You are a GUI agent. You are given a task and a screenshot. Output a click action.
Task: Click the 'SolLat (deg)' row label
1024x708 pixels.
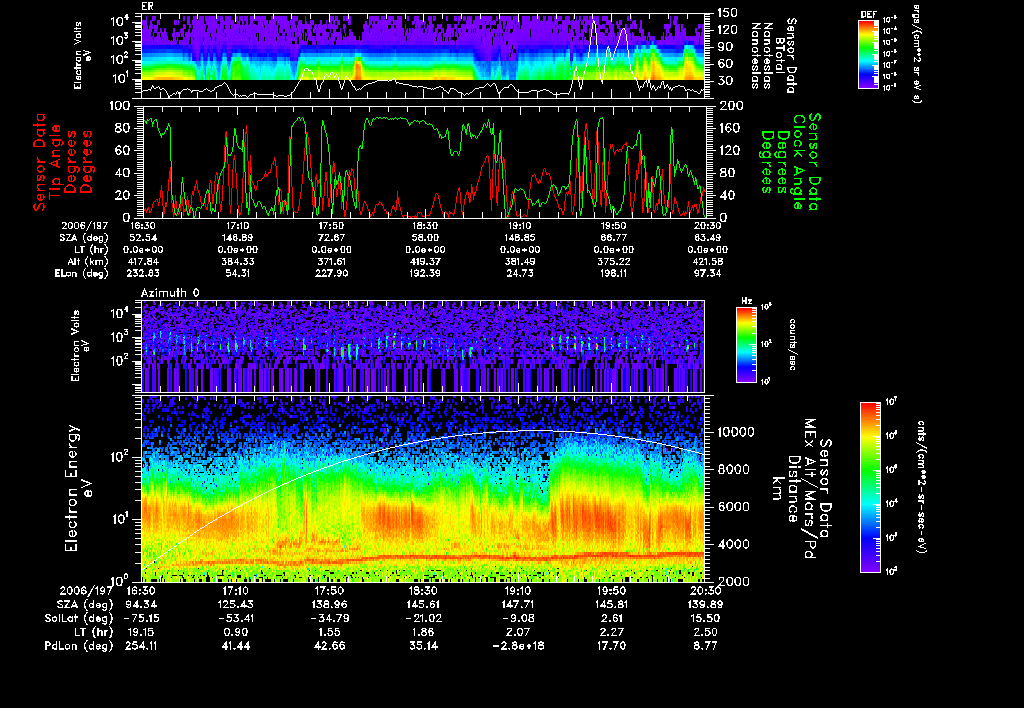point(78,618)
